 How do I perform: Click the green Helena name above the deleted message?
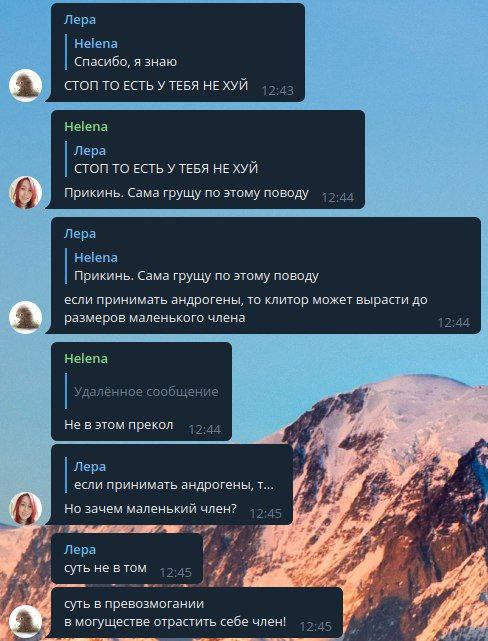click(x=86, y=359)
